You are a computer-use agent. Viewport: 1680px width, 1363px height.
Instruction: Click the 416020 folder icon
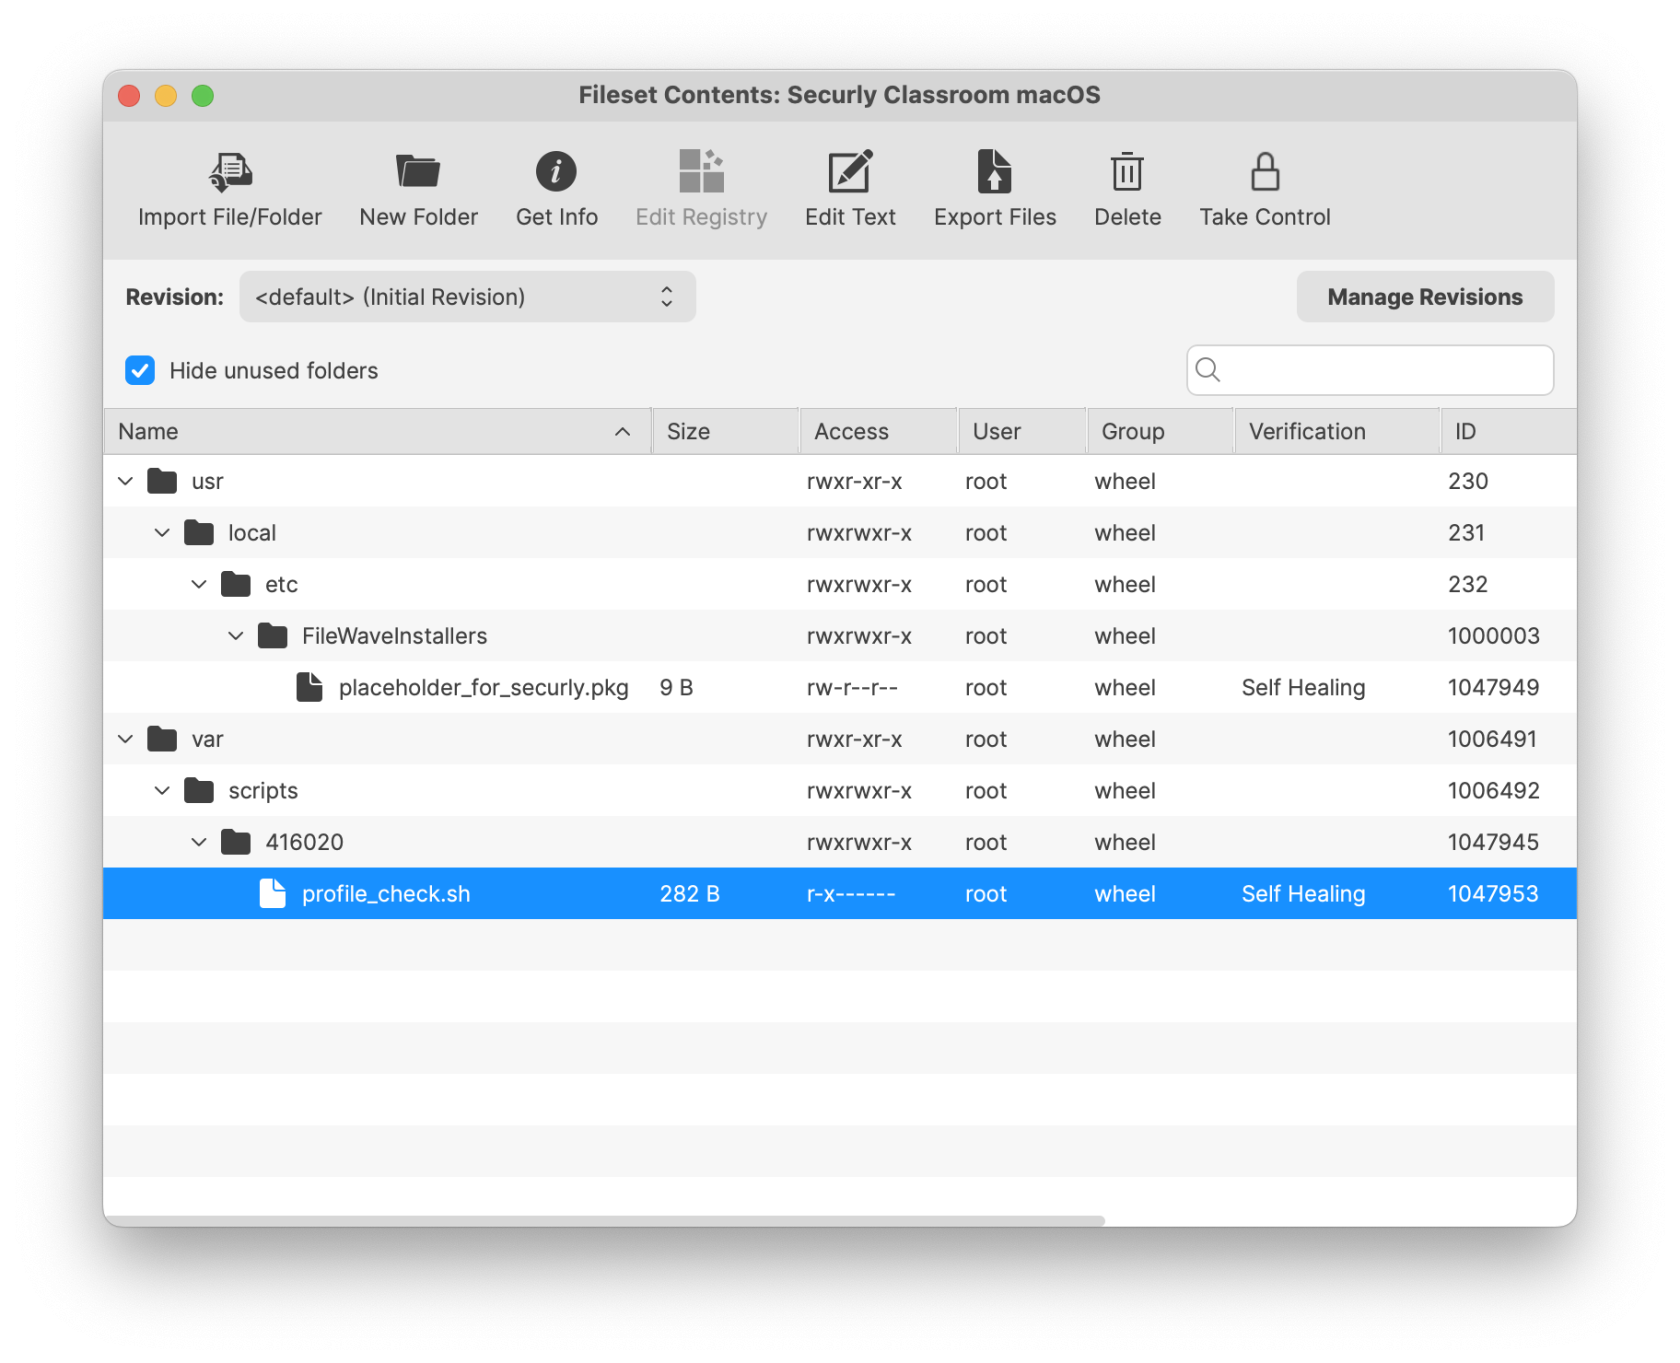click(236, 842)
